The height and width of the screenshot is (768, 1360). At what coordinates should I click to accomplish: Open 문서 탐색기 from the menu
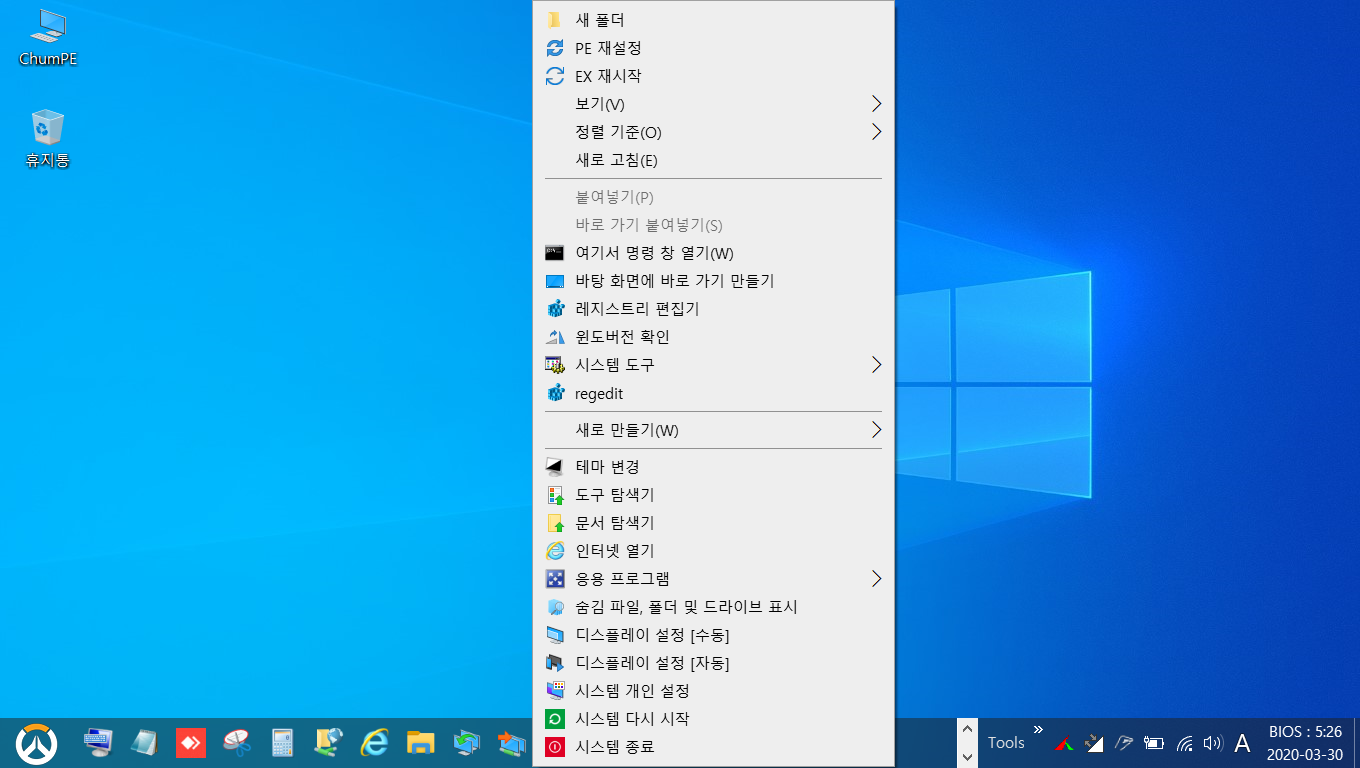[712, 523]
